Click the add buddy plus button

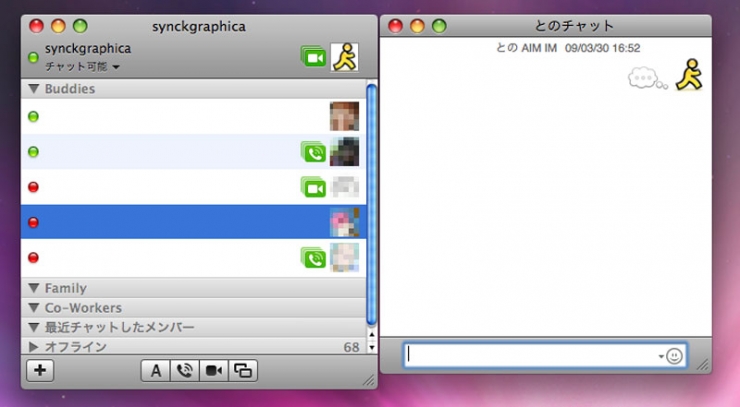point(40,370)
